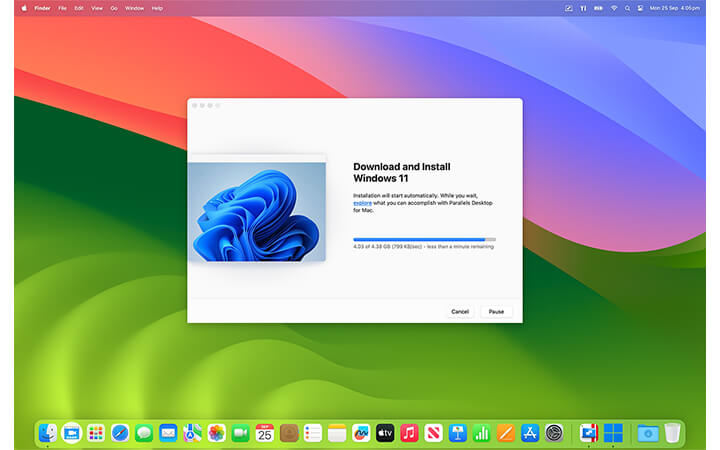Open the App Store from the Dock

[x=530, y=433]
